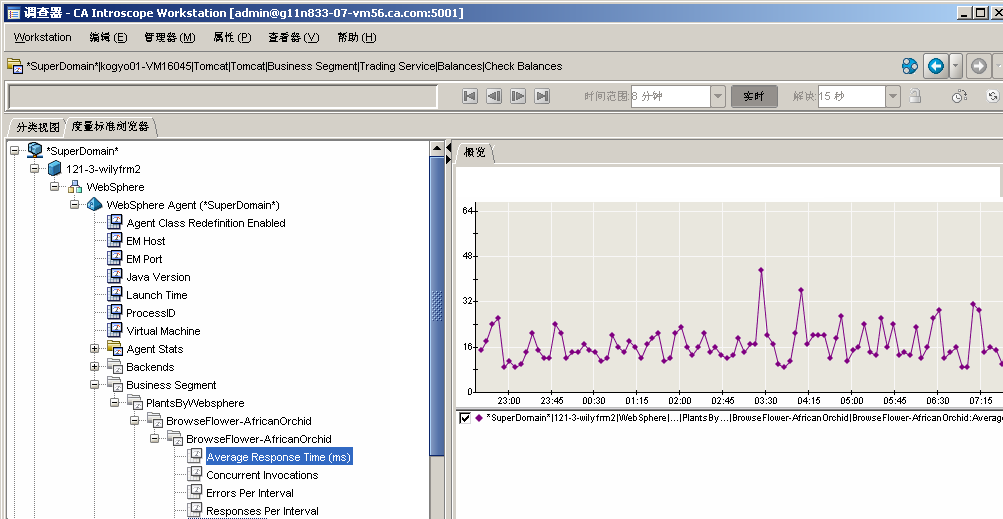Click the WebSphere Agent icon in tree
Screen dimensions: 1003x519
(x=95, y=205)
